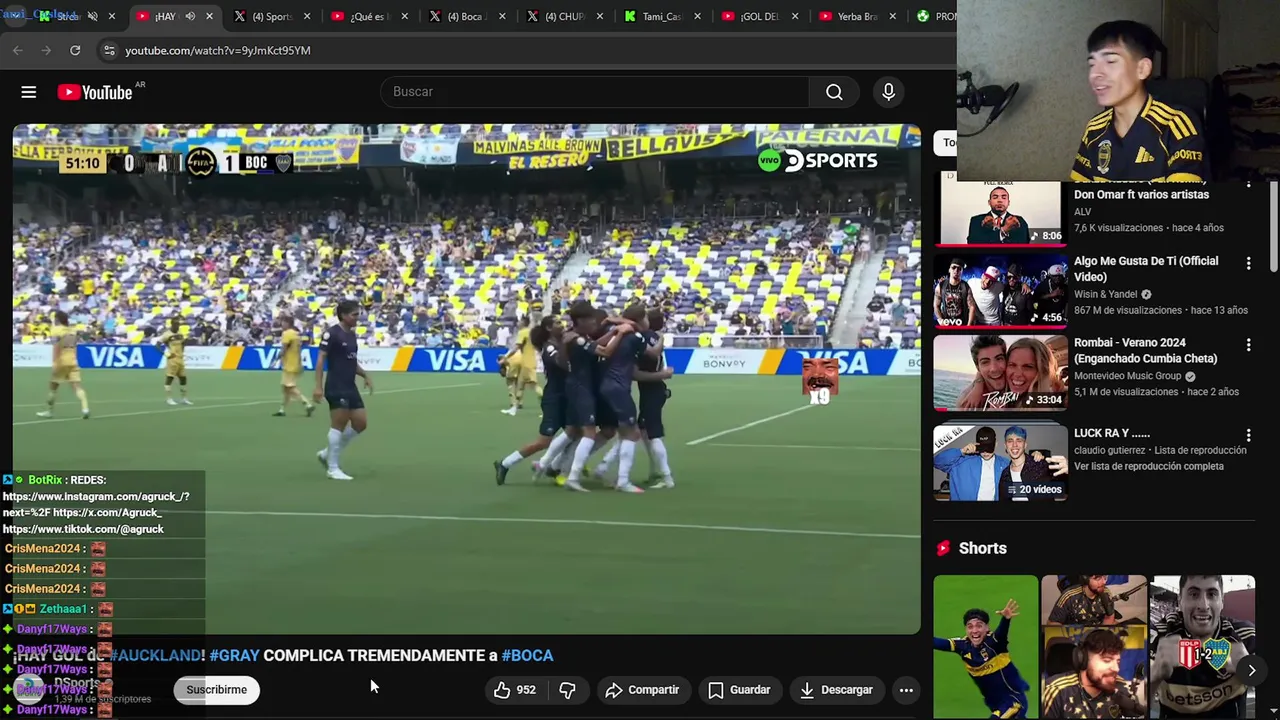Dislike the video with thumbs down
Screen dimensions: 1280x720
[568, 690]
